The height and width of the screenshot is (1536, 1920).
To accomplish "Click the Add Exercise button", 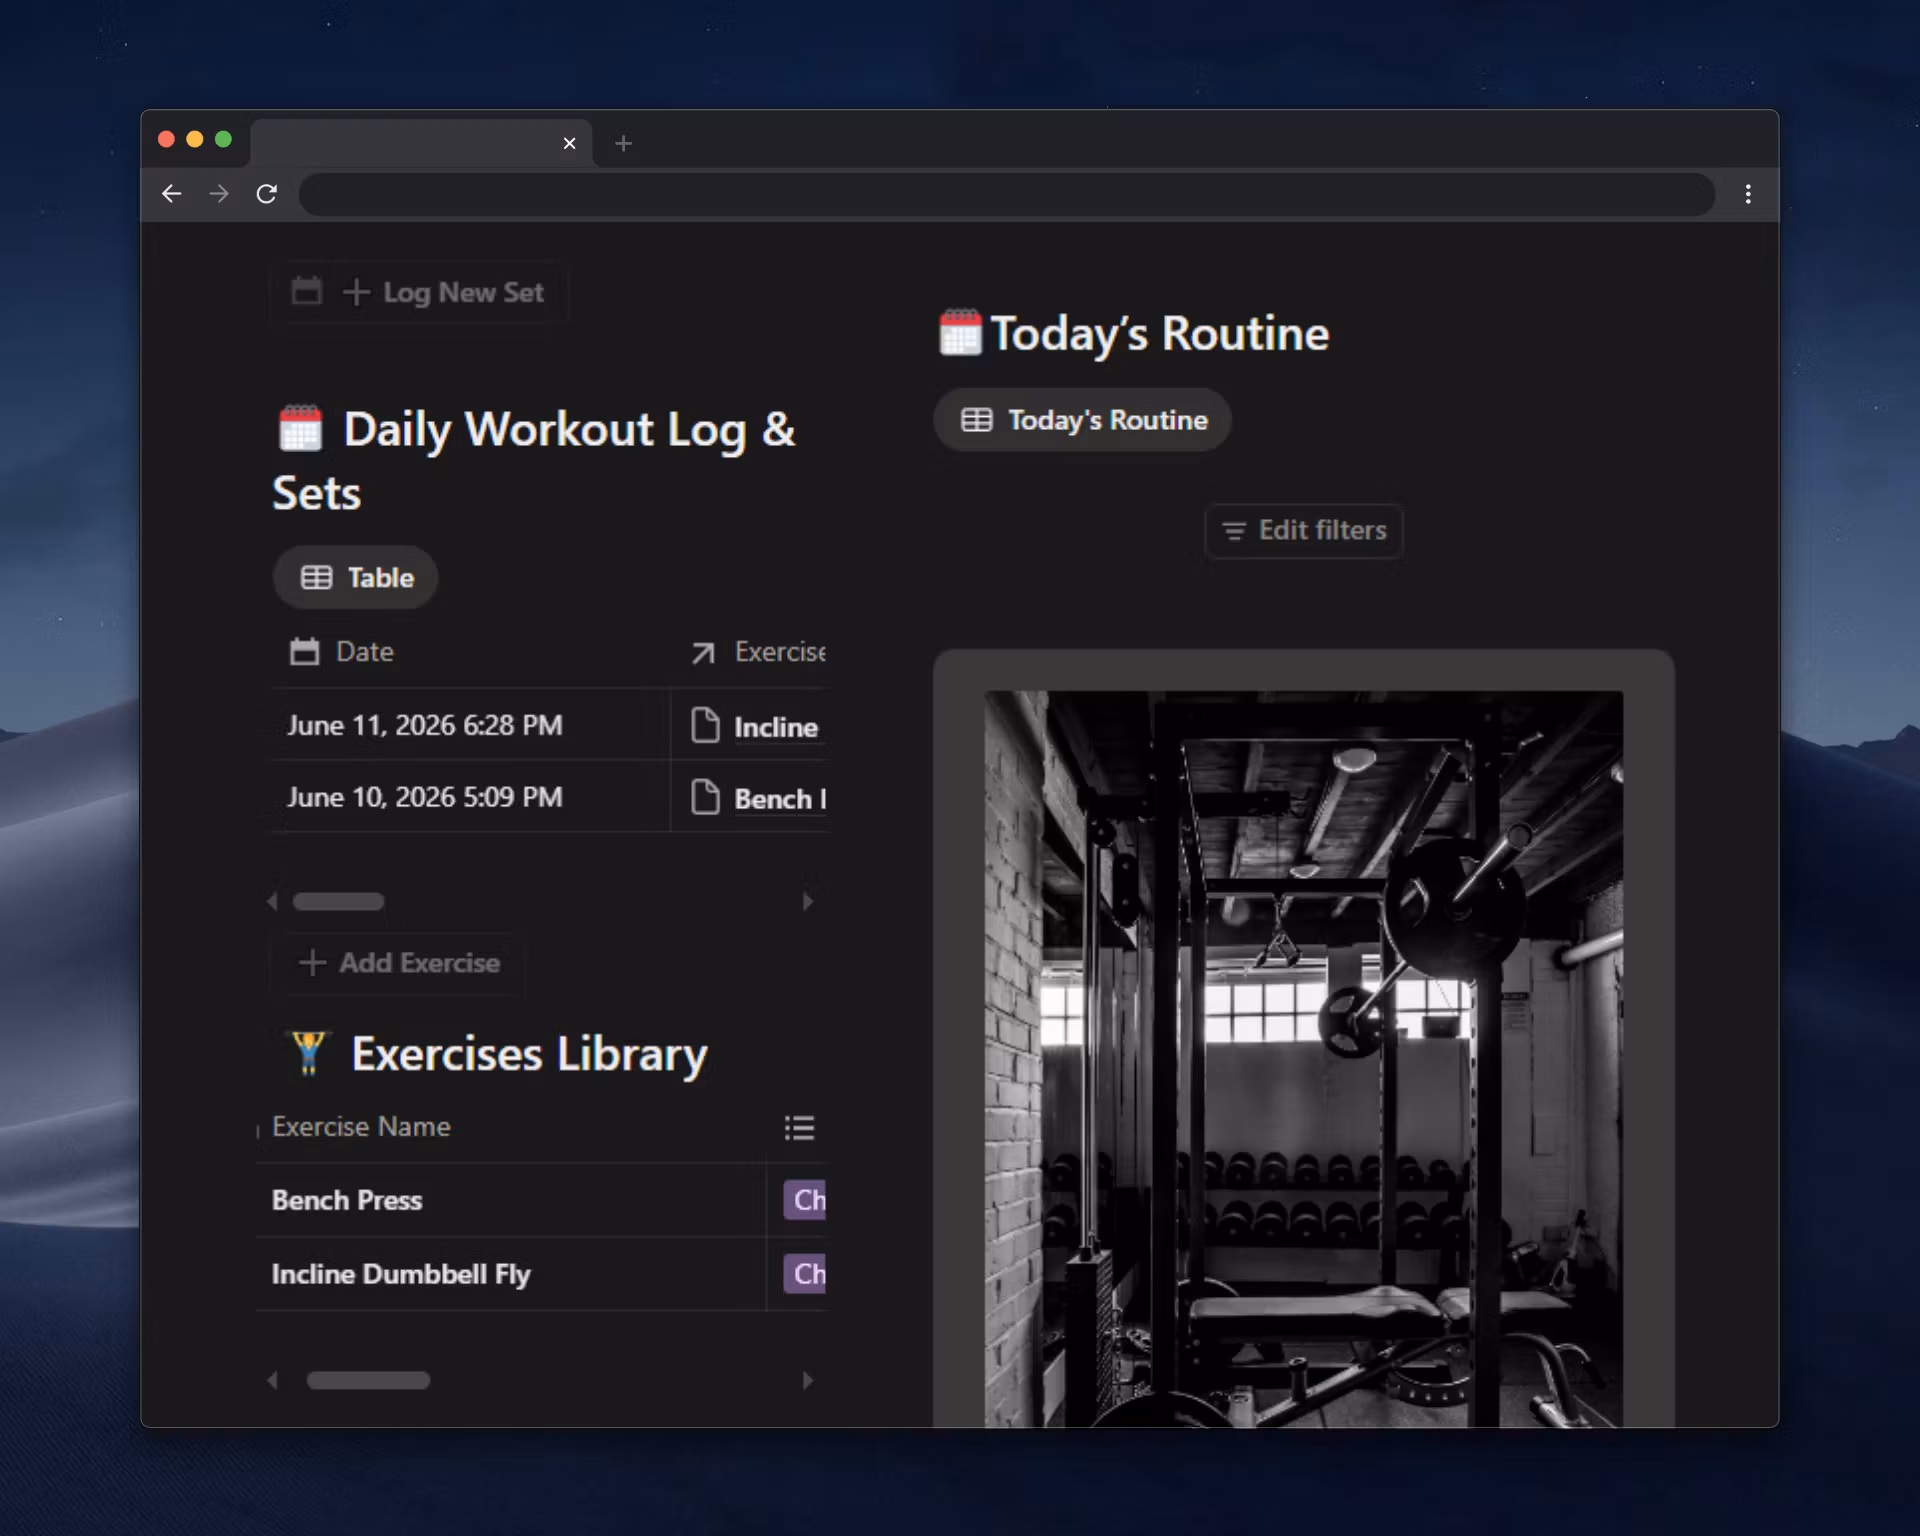I will click(399, 963).
